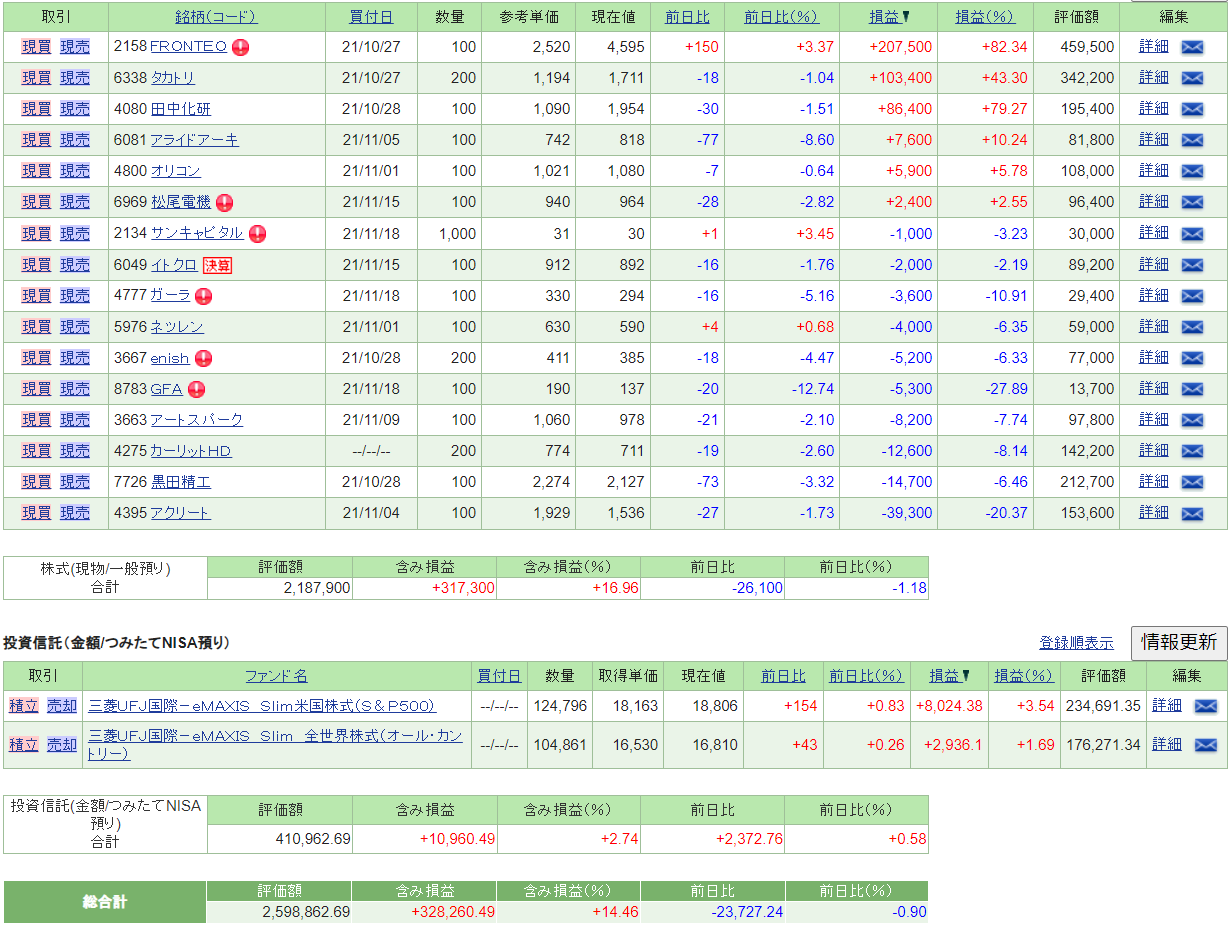Click 現売 for the 黒田精工 row

click(x=74, y=482)
